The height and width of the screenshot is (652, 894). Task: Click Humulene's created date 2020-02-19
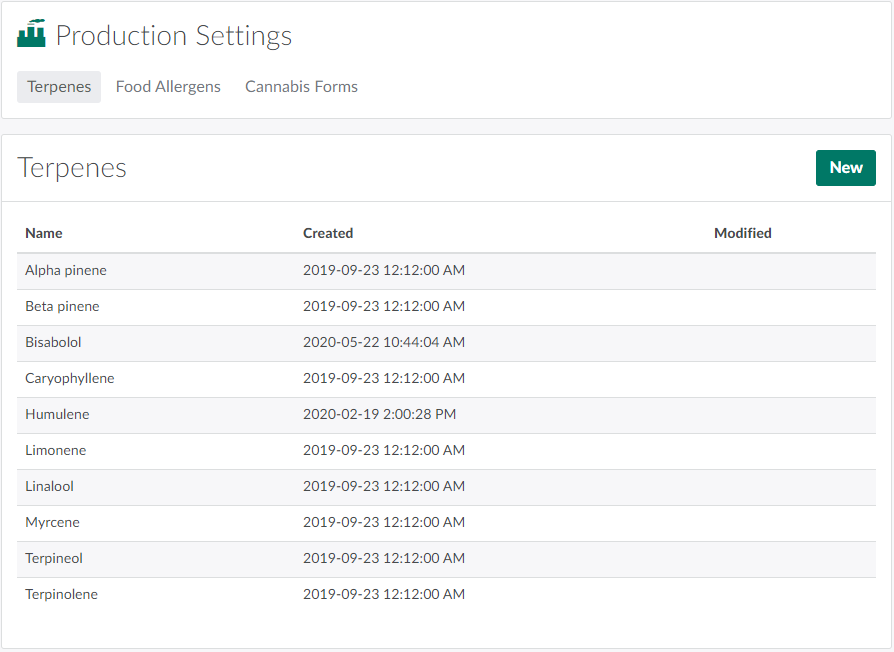(379, 414)
